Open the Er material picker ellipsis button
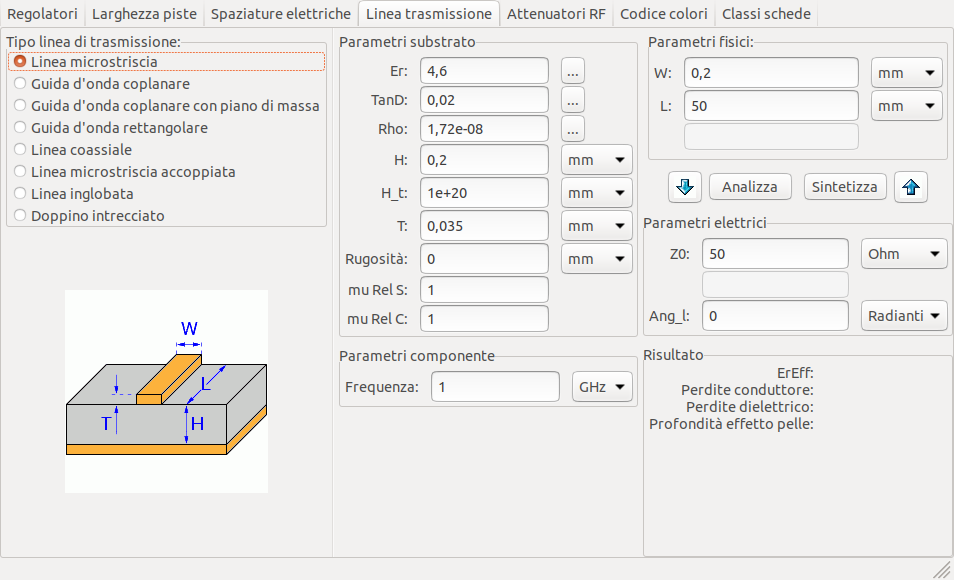954x580 pixels. (x=572, y=72)
